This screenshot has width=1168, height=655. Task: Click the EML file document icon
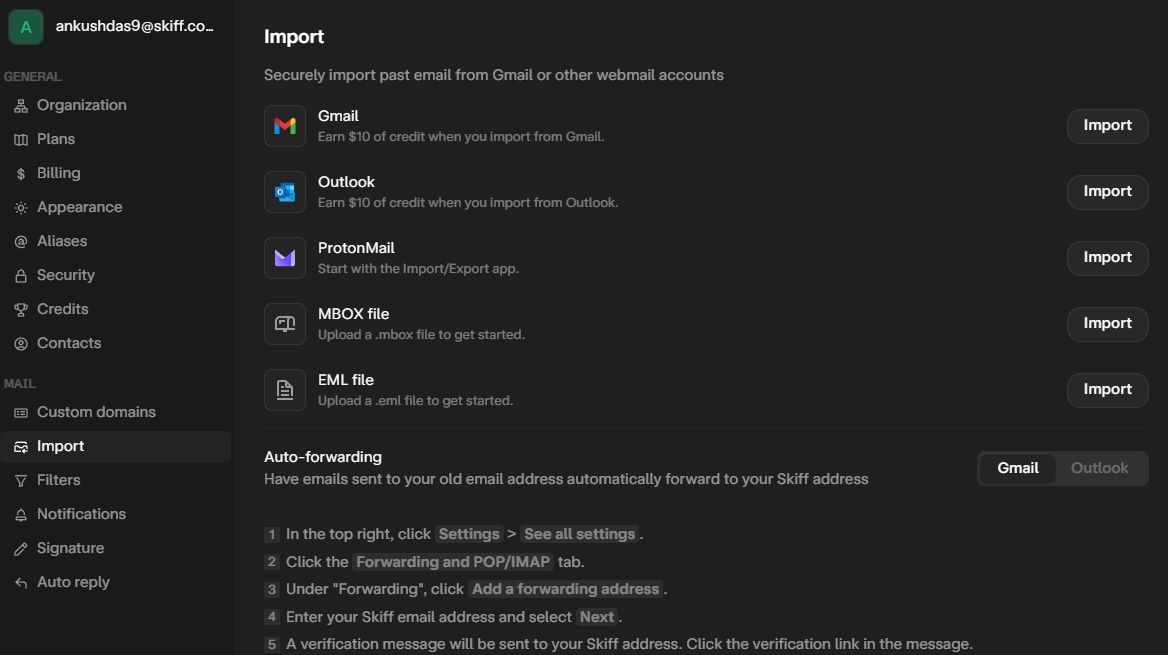[284, 389]
